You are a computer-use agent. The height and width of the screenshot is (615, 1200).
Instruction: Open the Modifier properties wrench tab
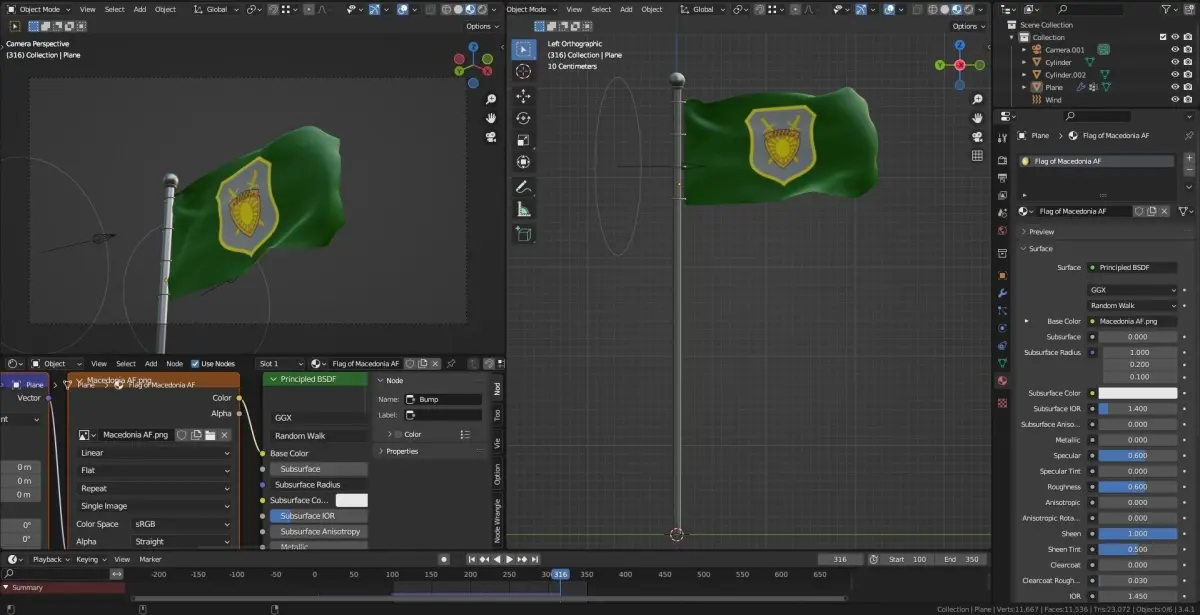[1002, 293]
